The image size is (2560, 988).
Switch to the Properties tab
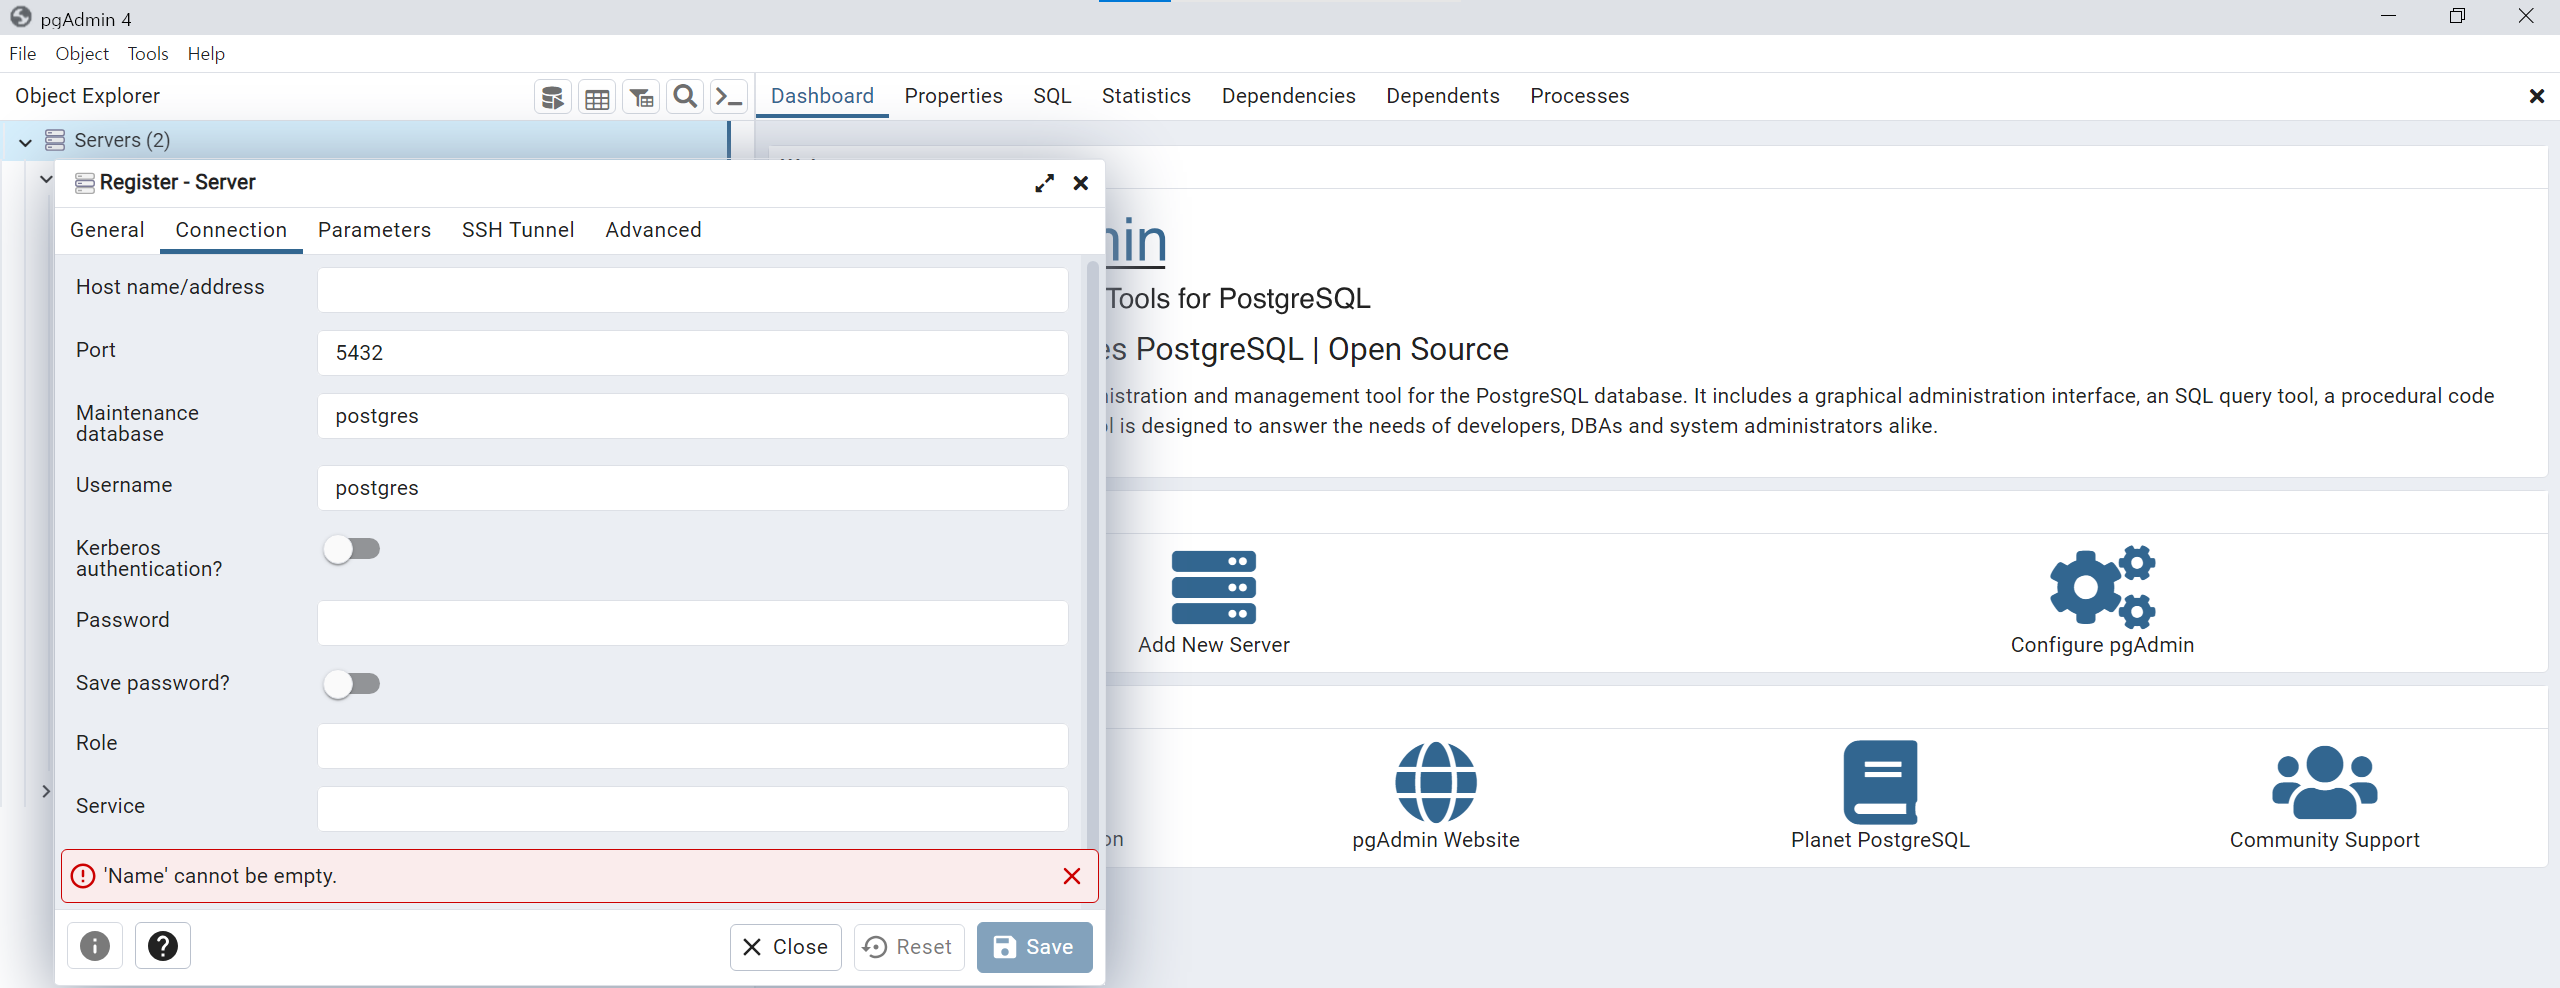click(953, 96)
